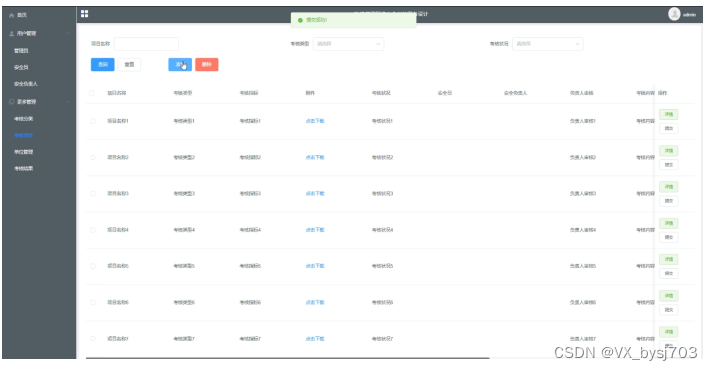The height and width of the screenshot is (370, 712).
Task: Tick the checkbox for 项目名称7 row
Action: tap(93, 339)
